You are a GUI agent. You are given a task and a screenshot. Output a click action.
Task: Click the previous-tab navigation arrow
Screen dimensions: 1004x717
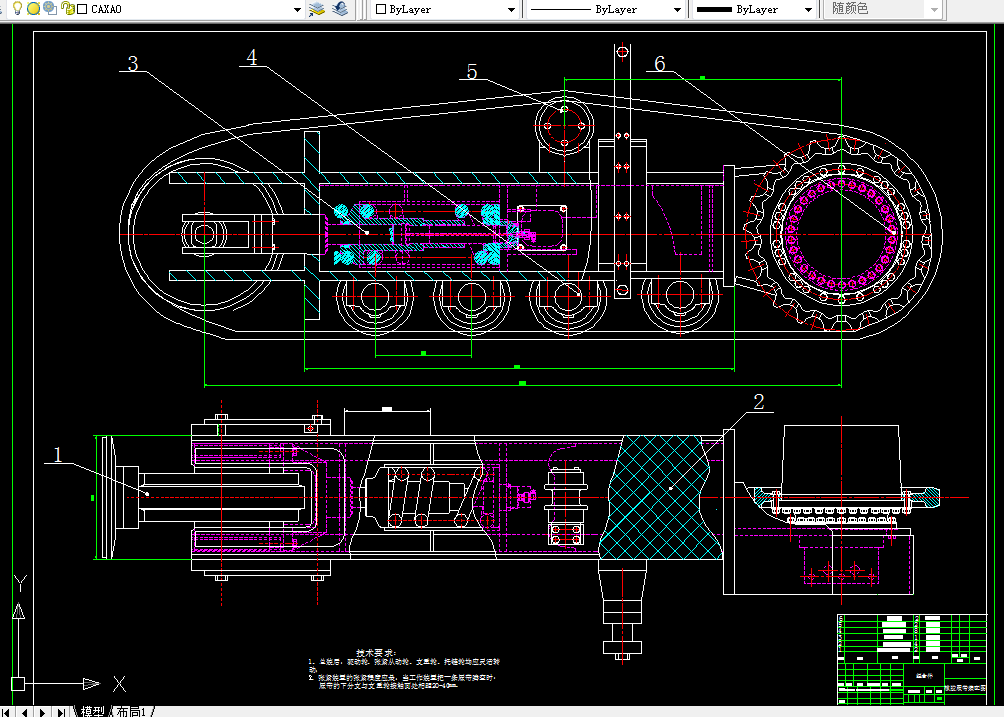point(24,712)
